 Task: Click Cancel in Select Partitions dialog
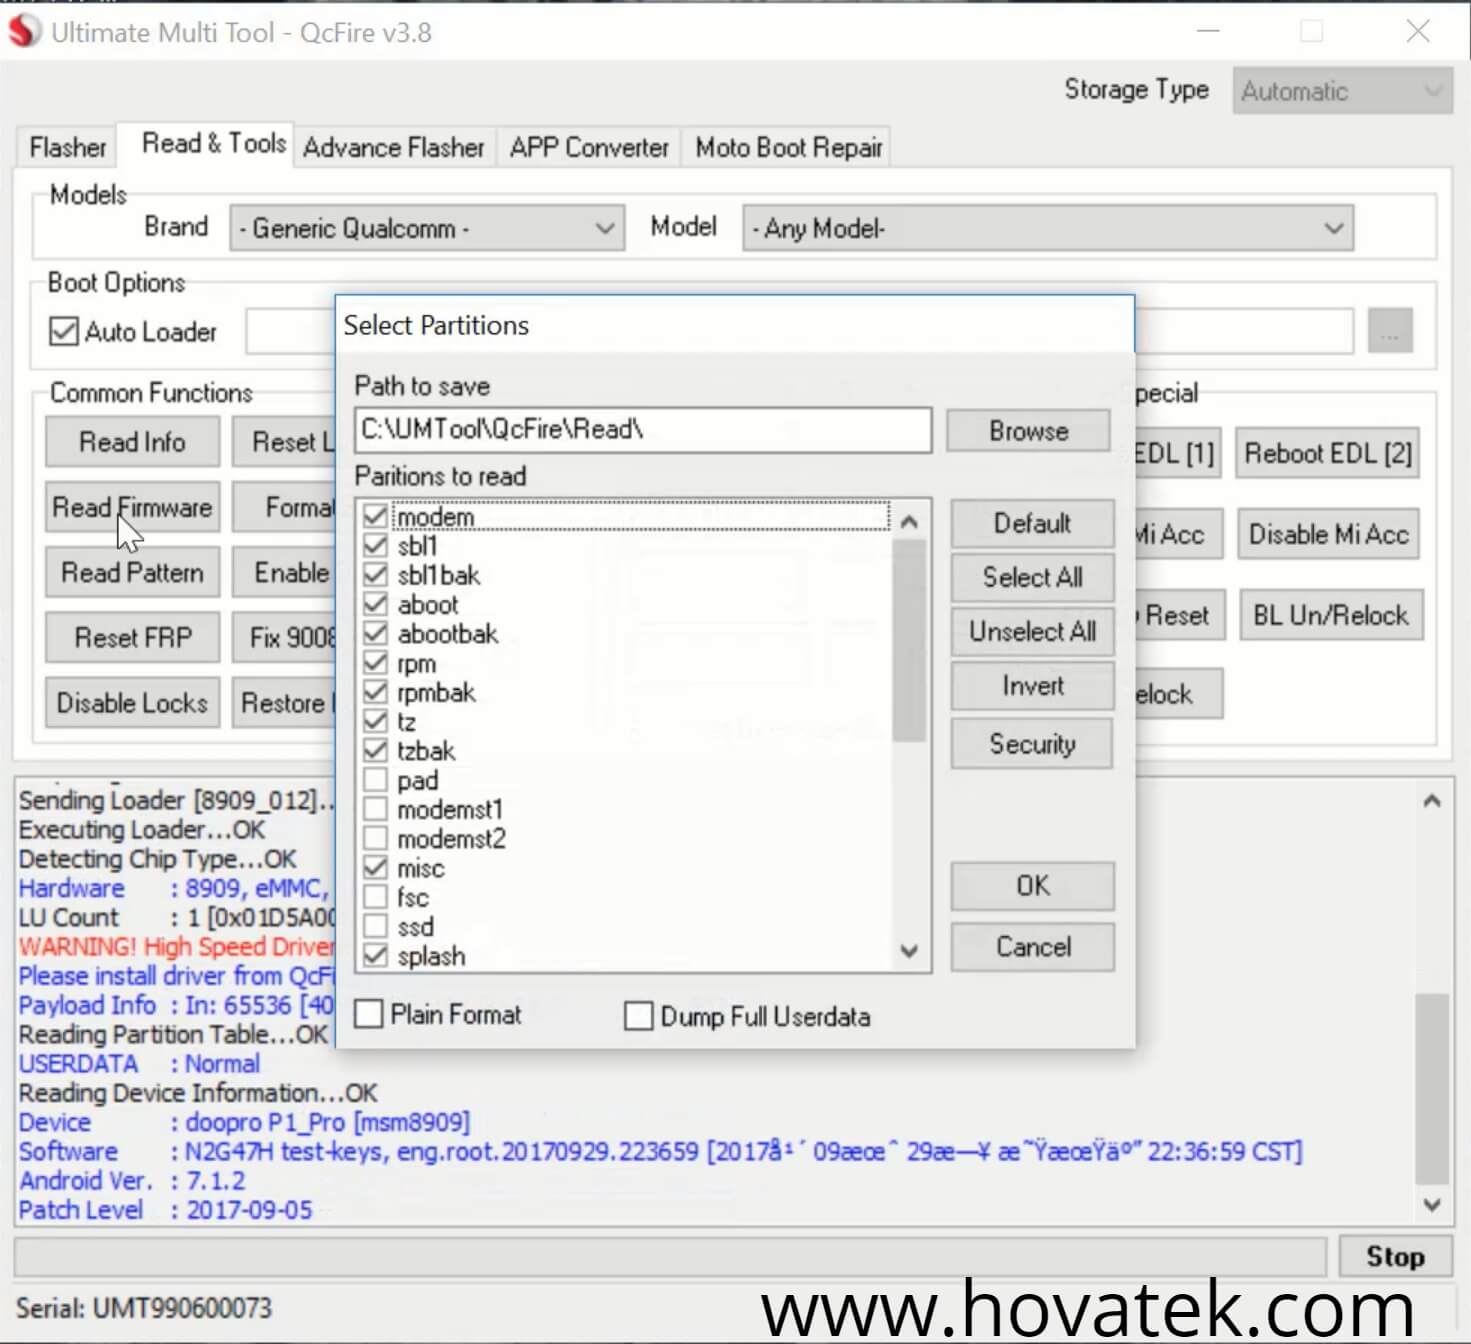coord(1032,947)
